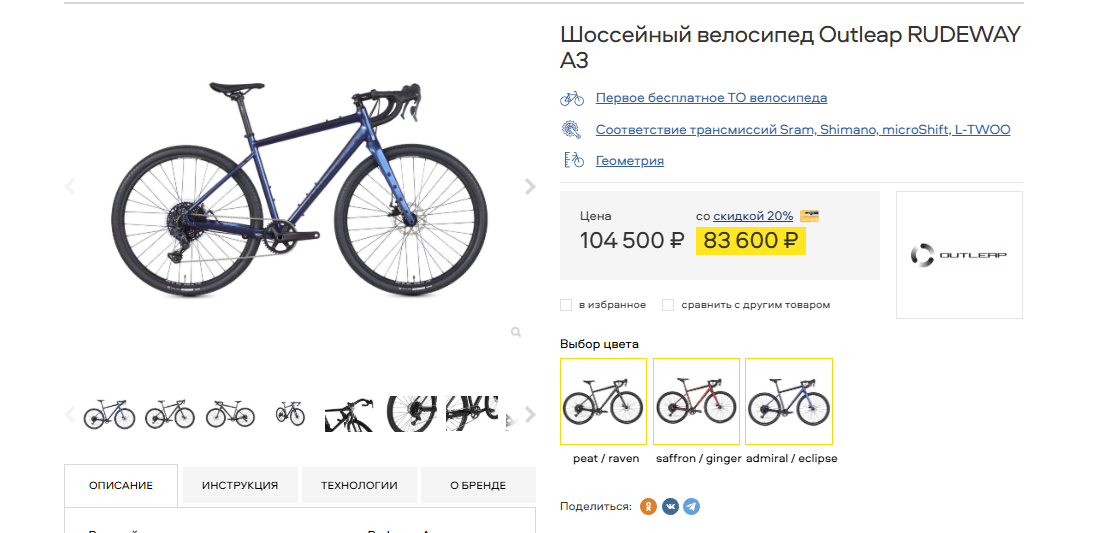1102x533 pixels.
Task: Open the Геометрия link
Action: pos(629,160)
